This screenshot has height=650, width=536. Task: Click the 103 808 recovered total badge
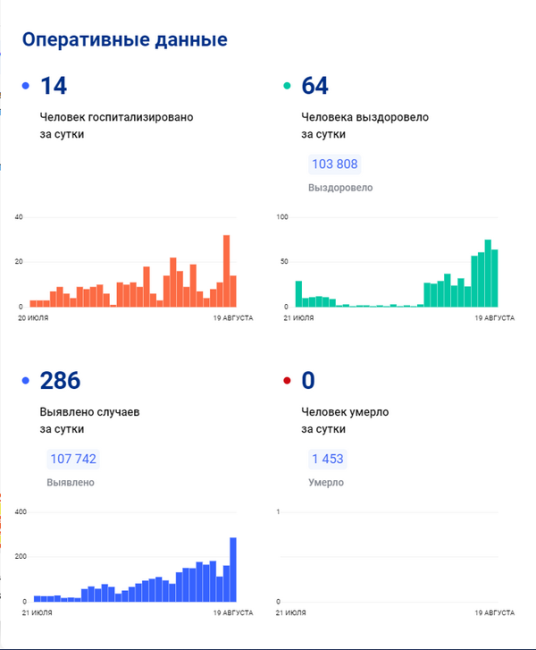pyautogui.click(x=335, y=164)
